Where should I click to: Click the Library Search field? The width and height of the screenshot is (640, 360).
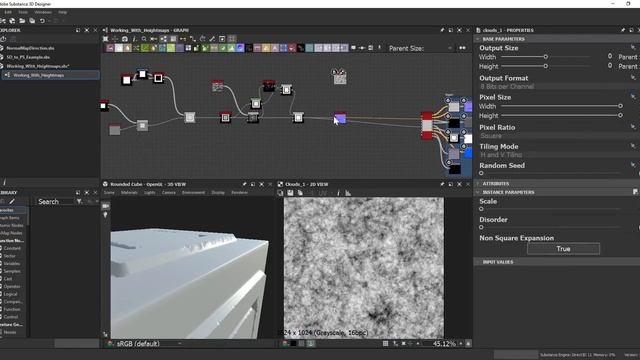point(55,202)
